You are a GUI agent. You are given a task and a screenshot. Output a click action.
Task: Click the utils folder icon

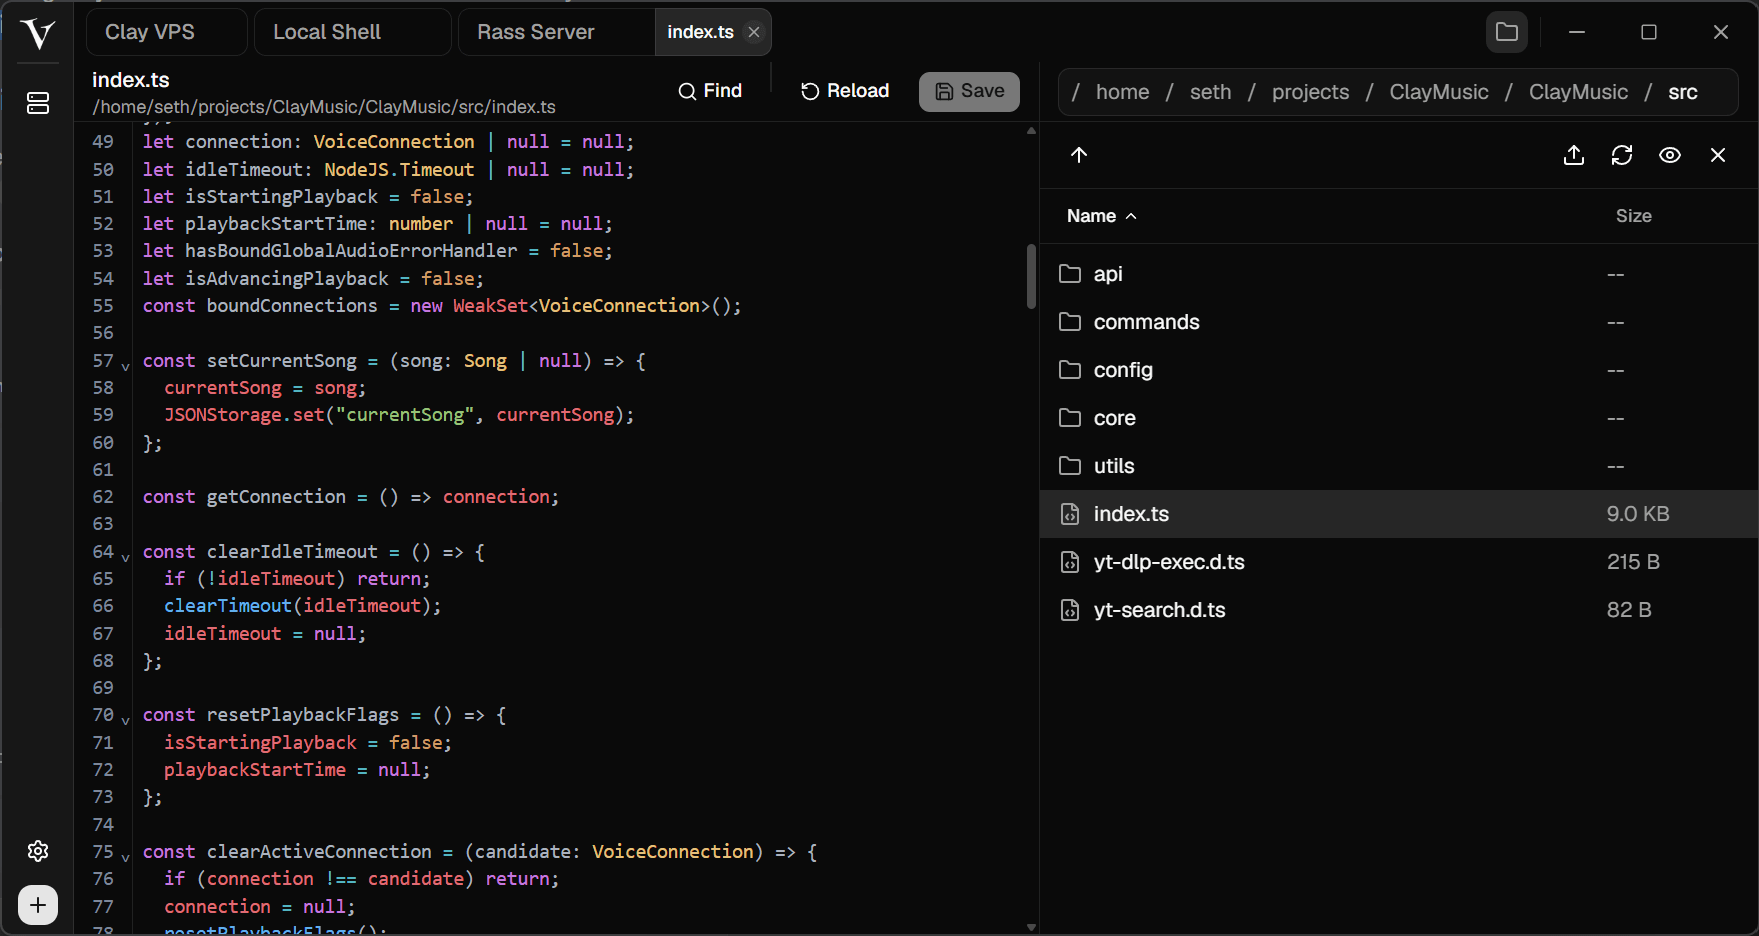[x=1070, y=466]
